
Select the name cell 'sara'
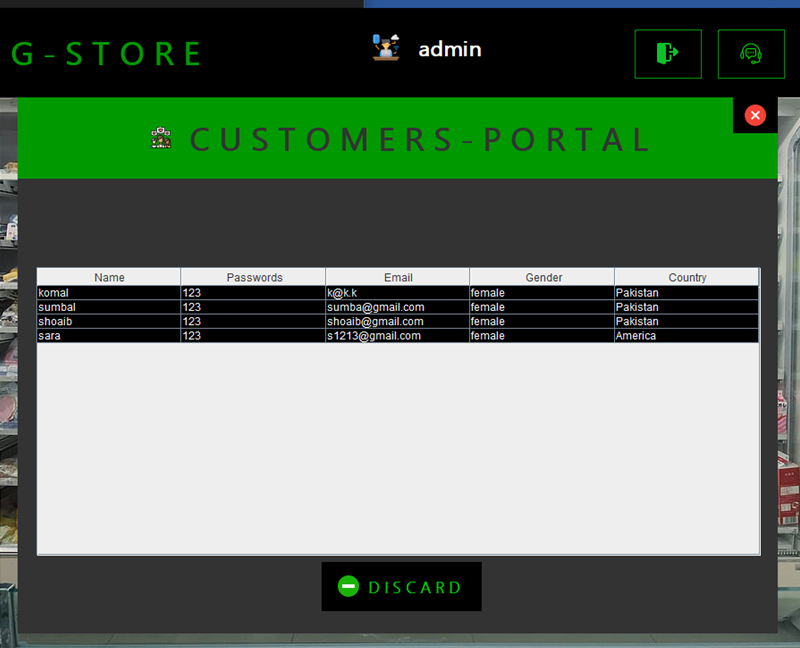[109, 336]
